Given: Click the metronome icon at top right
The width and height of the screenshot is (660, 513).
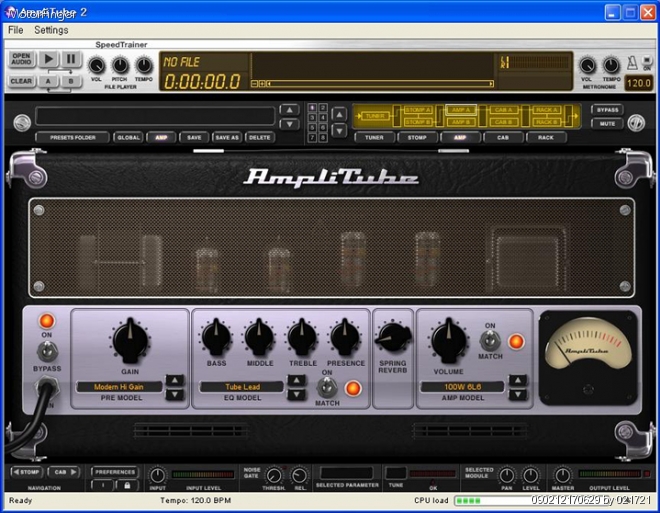Looking at the screenshot, I should tap(632, 62).
